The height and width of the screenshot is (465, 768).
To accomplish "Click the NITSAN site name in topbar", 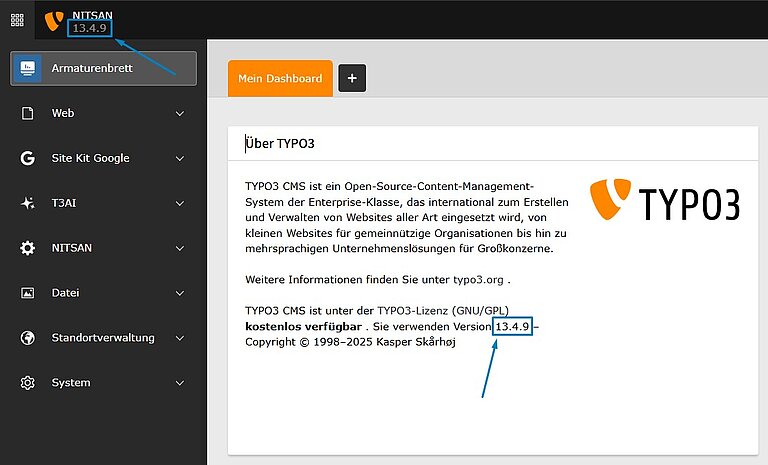I will click(93, 15).
